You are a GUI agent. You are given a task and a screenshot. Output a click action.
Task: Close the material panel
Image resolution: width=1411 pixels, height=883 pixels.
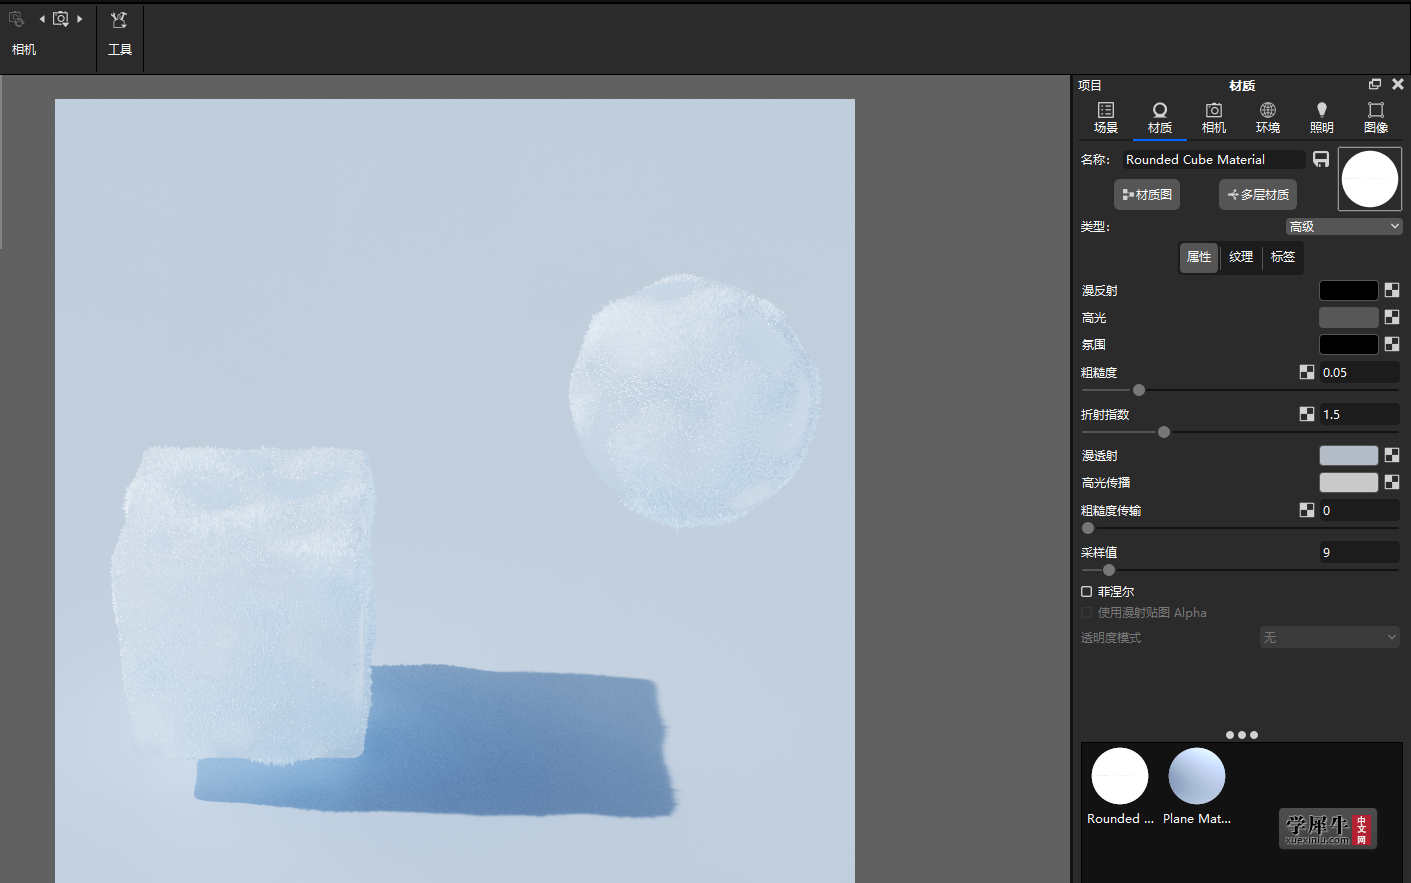click(1398, 84)
